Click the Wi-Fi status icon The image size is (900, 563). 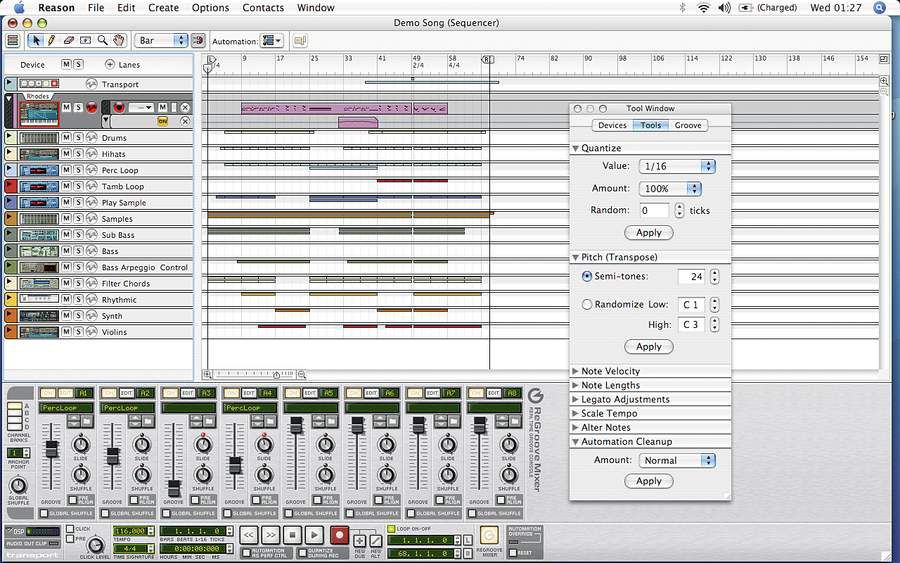[x=703, y=7]
